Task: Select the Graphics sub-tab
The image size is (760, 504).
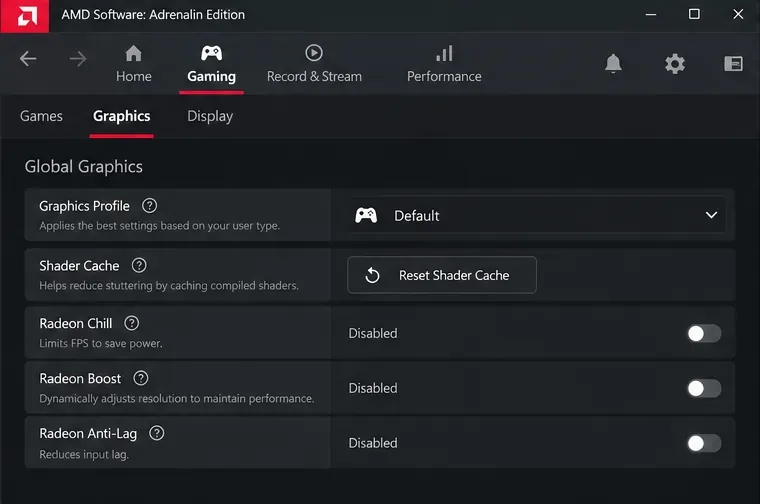Action: (x=122, y=116)
